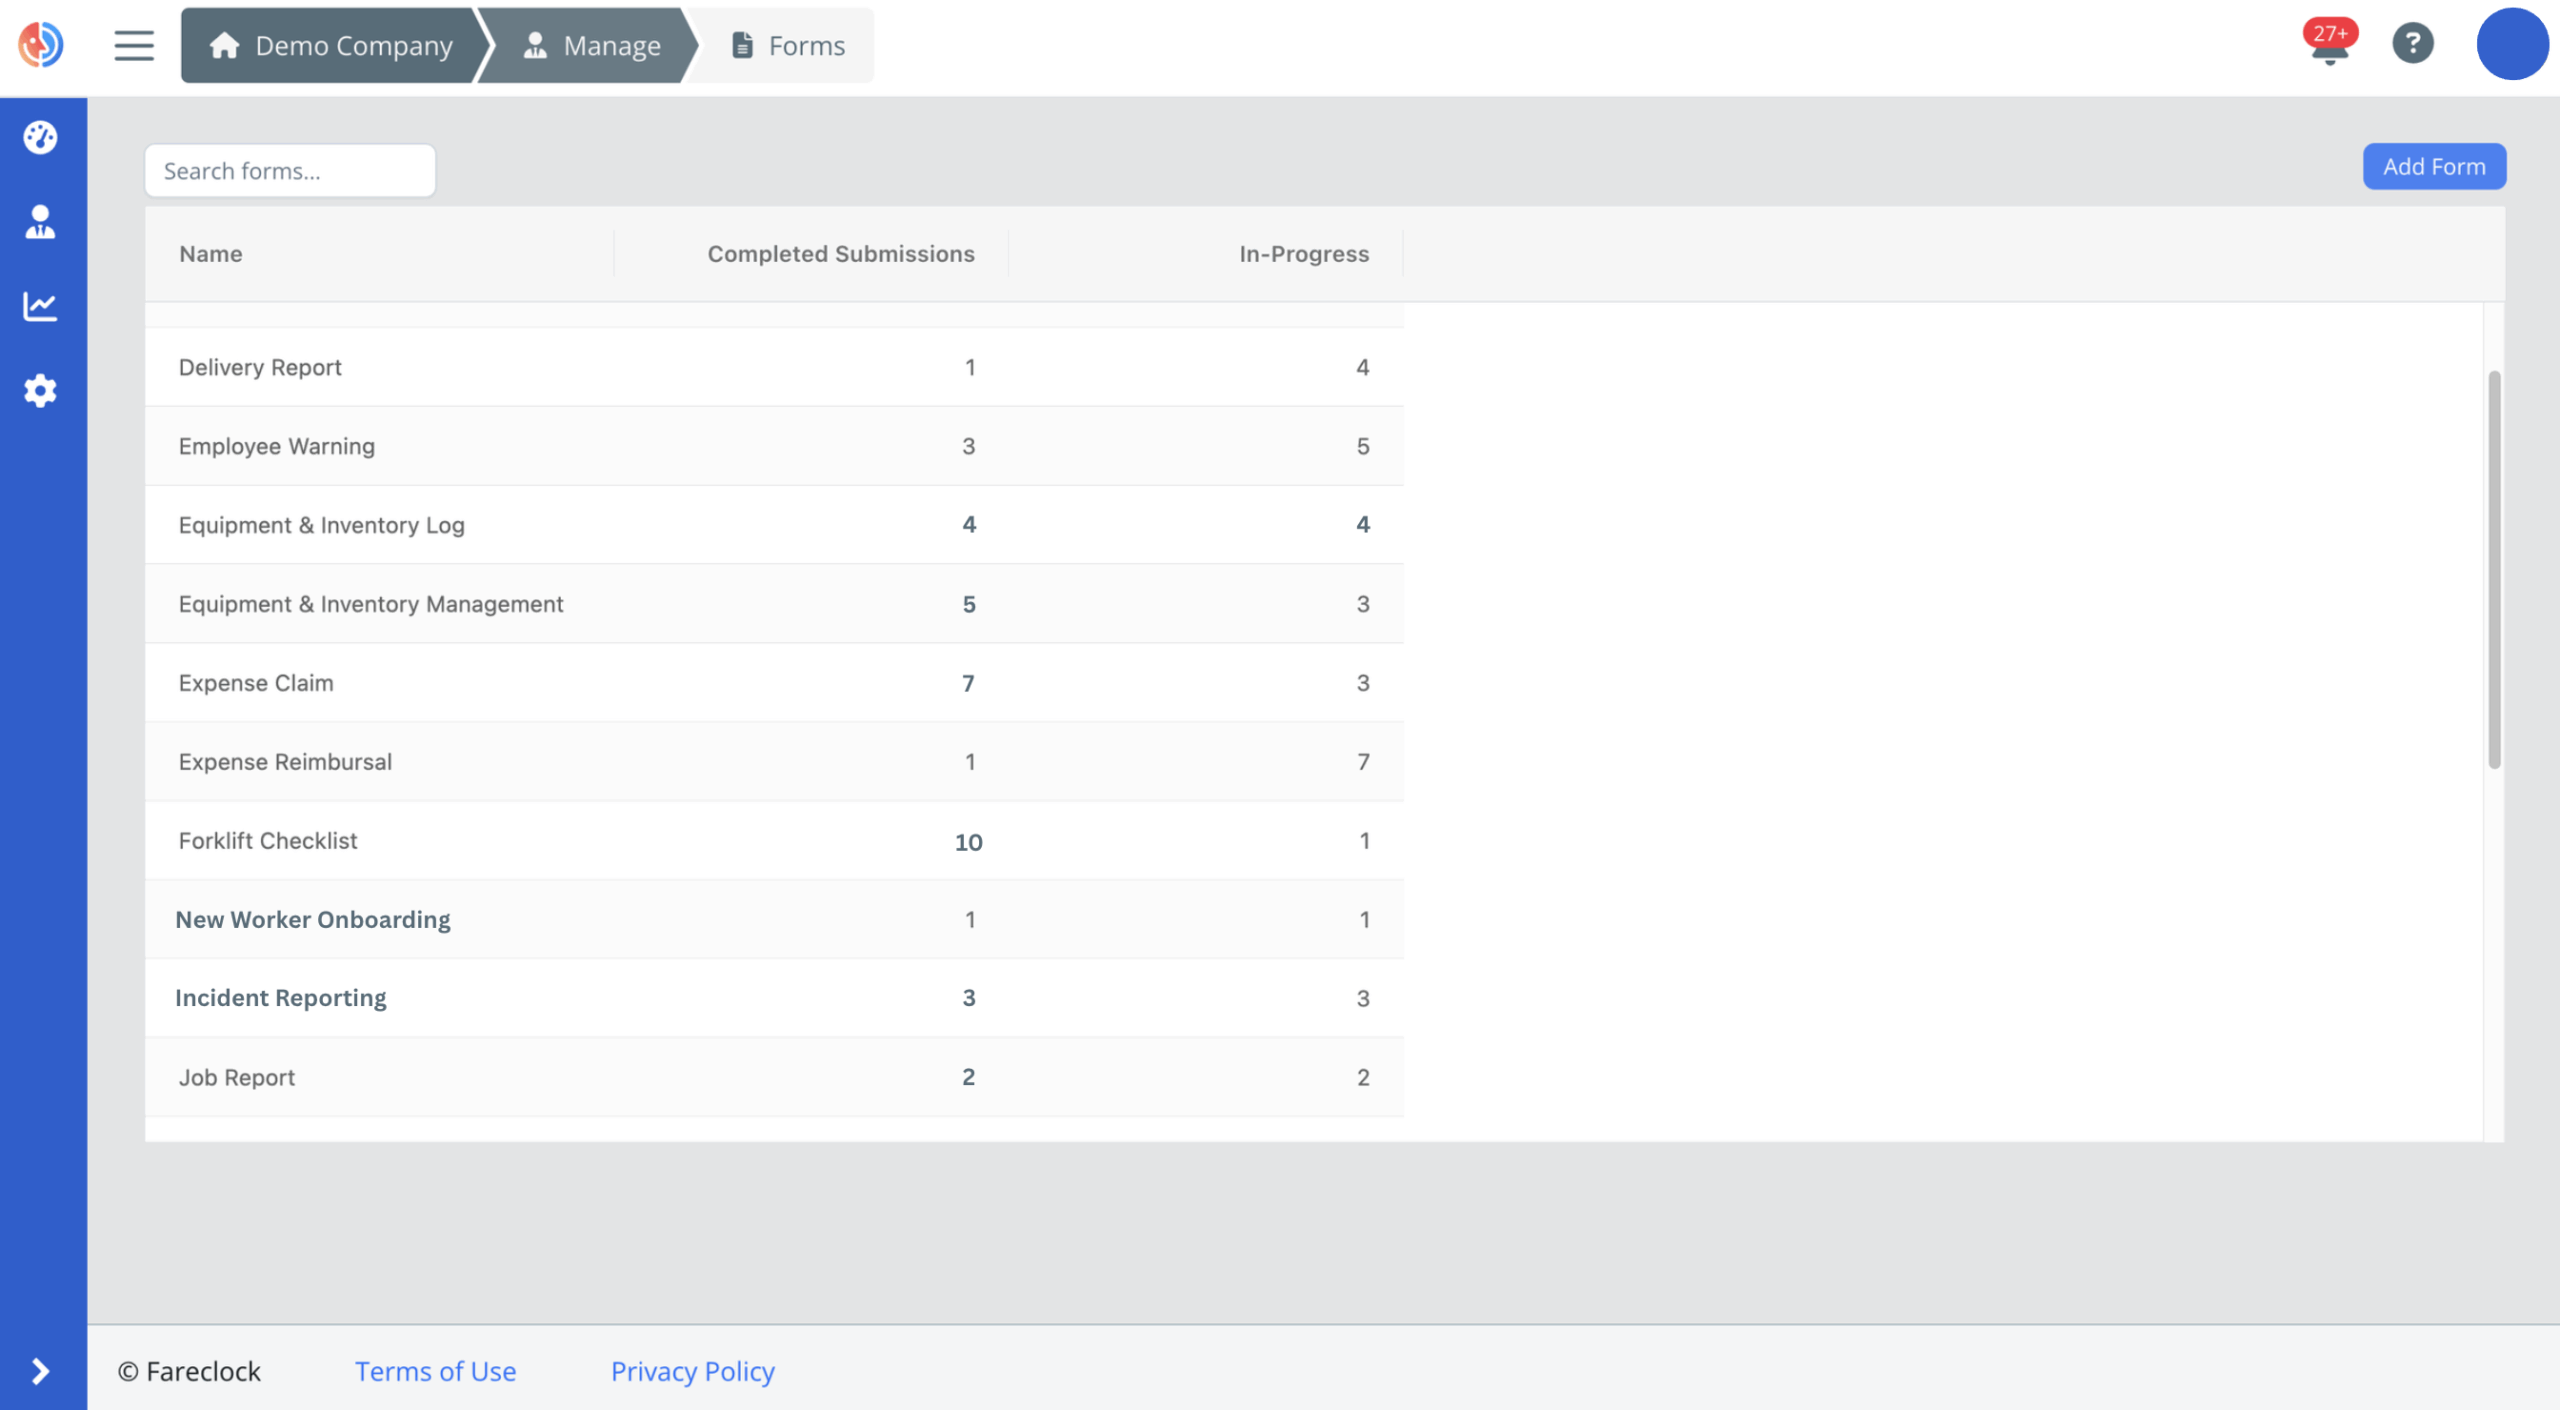Open the Terms of Use link

[x=435, y=1371]
